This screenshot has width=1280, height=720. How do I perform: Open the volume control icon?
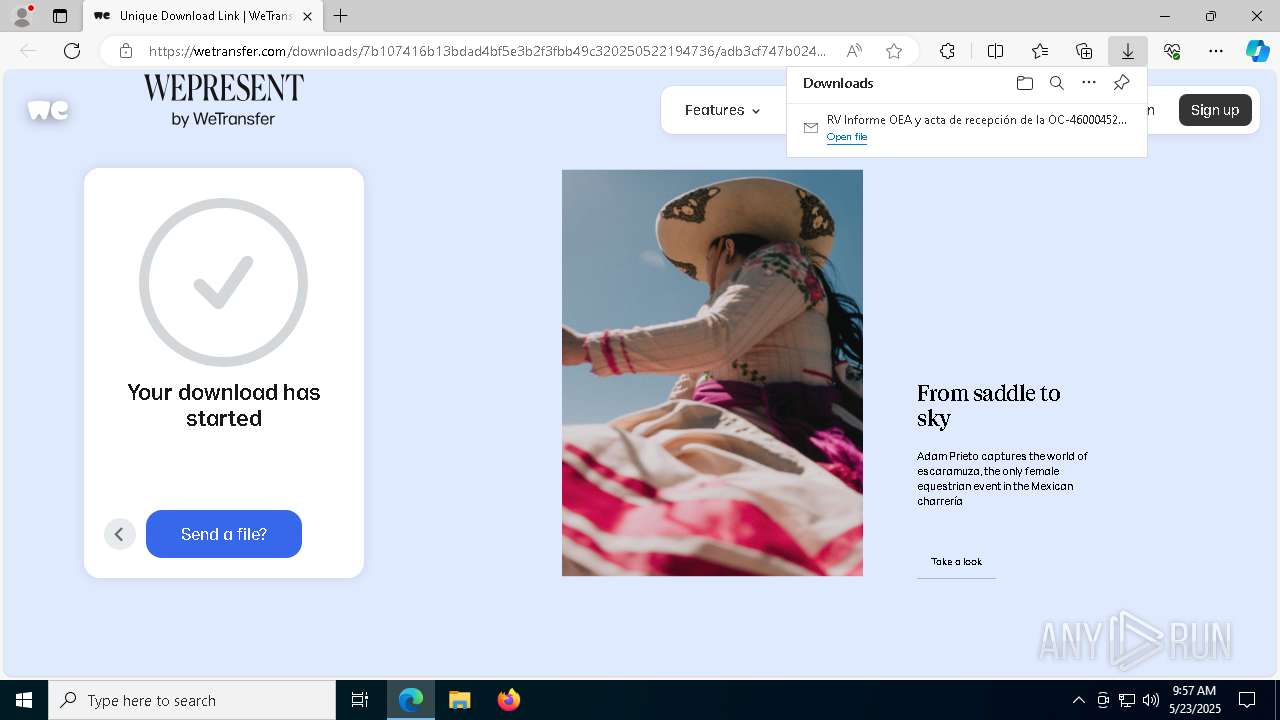coord(1150,700)
